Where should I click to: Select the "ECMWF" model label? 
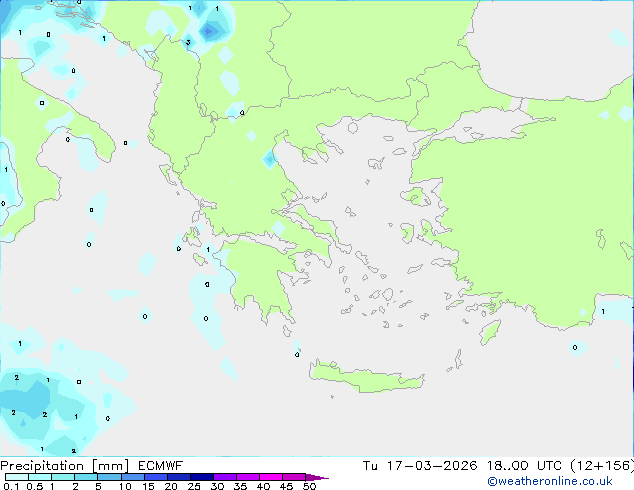tap(160, 466)
